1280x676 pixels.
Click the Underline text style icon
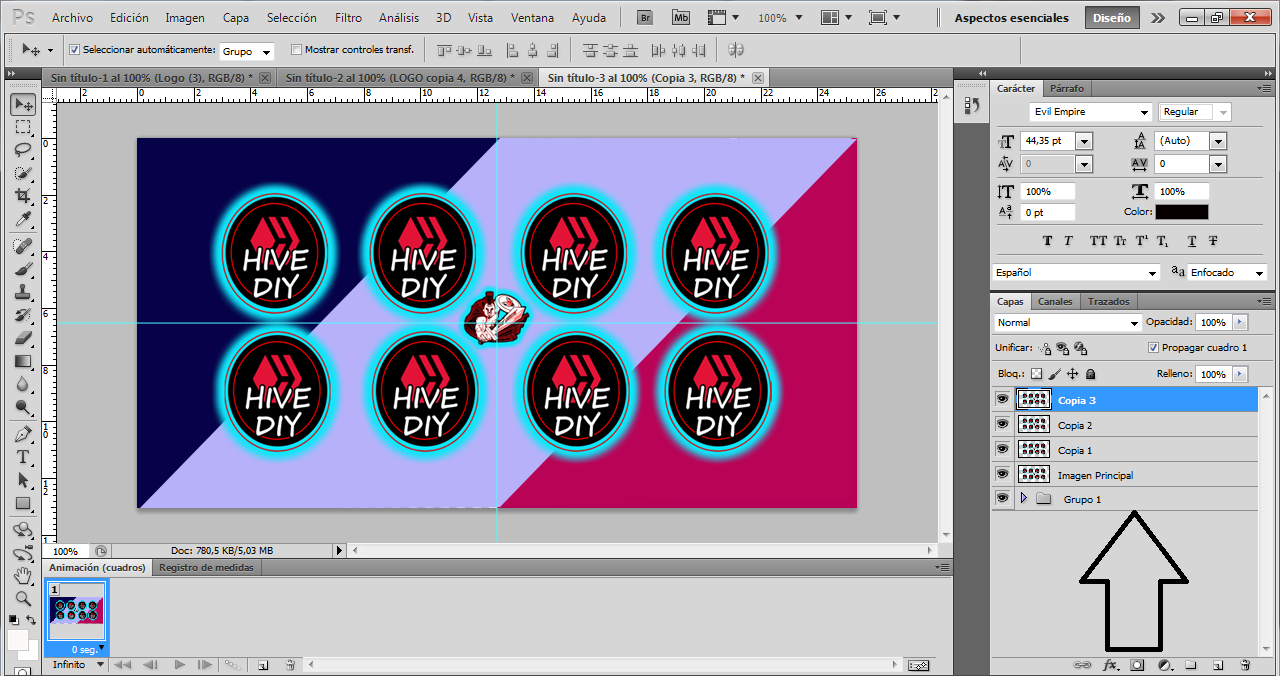click(x=1192, y=241)
